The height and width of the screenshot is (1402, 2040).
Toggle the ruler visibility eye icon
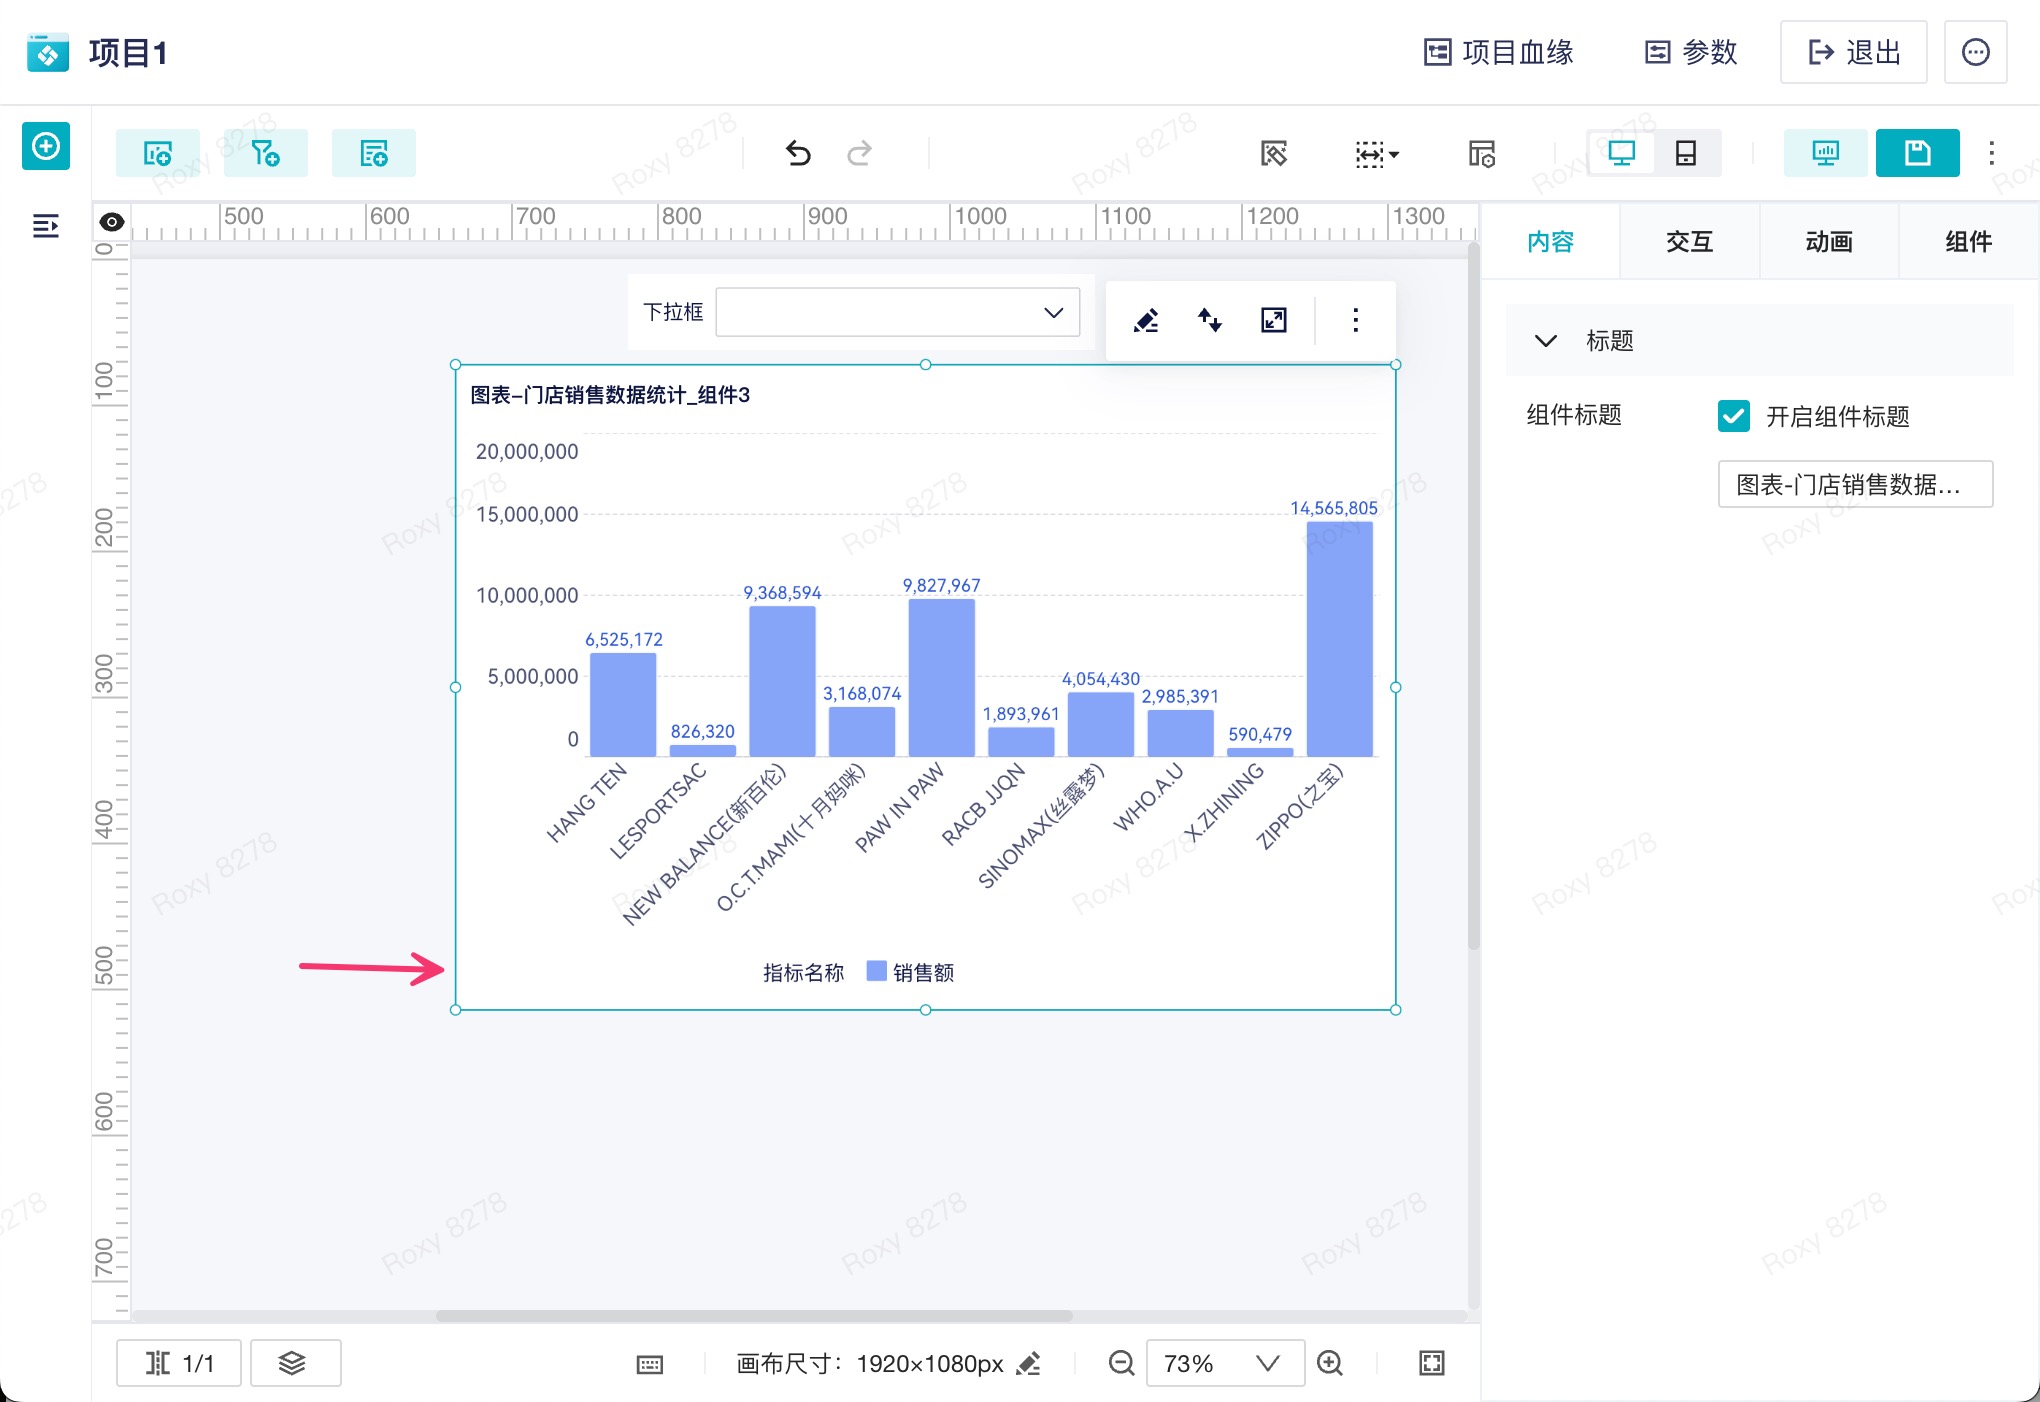(112, 222)
